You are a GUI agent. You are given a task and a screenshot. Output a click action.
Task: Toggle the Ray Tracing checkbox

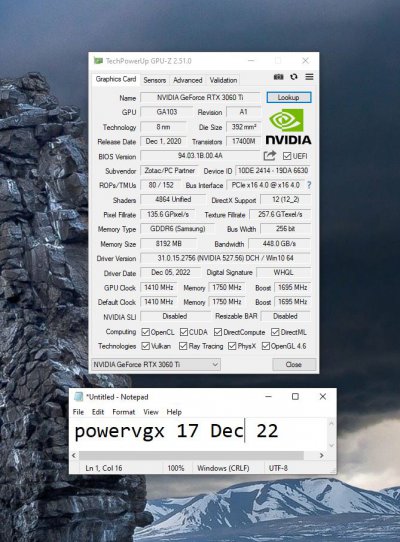click(x=183, y=346)
